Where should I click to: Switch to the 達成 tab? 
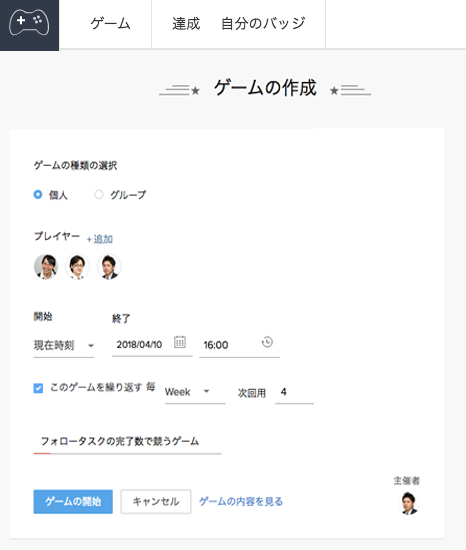pos(186,24)
